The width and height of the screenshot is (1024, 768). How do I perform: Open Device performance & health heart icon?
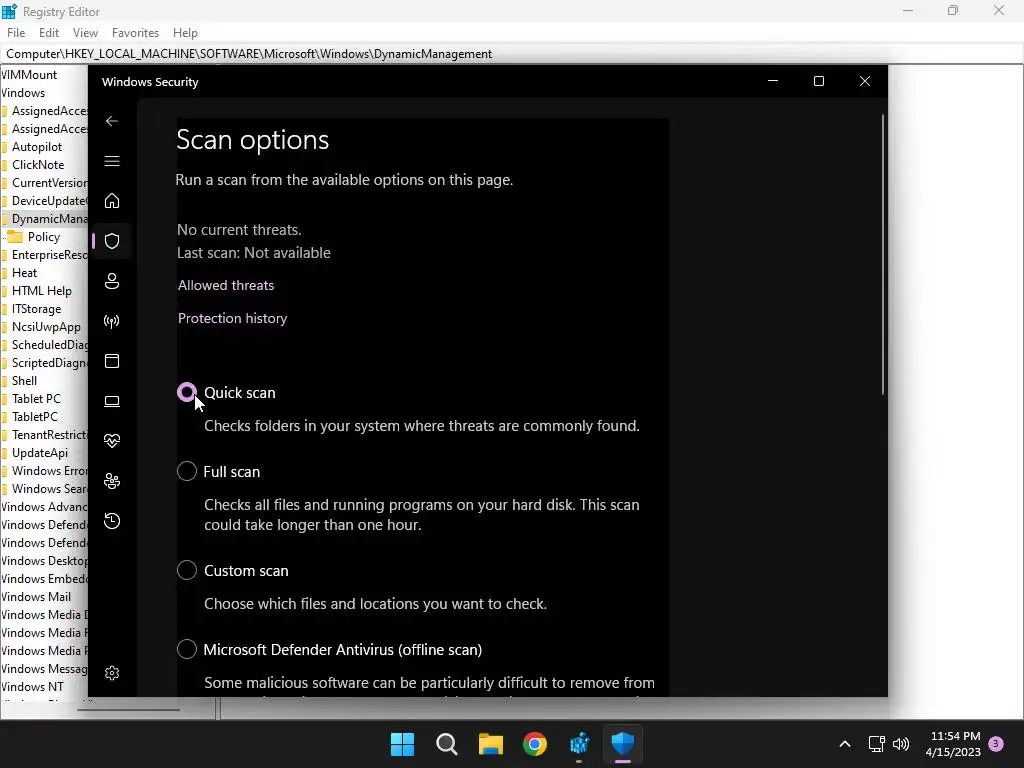click(112, 441)
